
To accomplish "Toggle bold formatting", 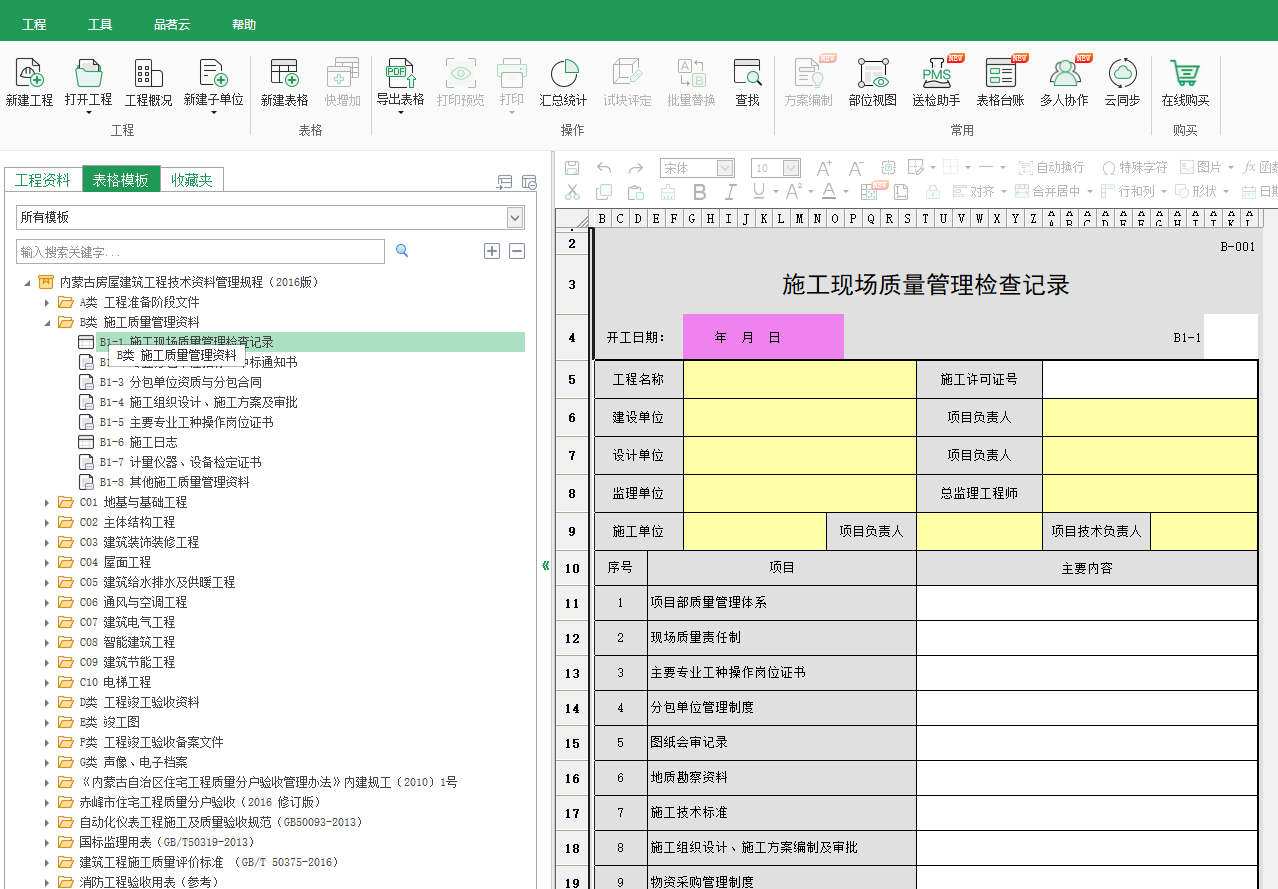I will pos(699,192).
